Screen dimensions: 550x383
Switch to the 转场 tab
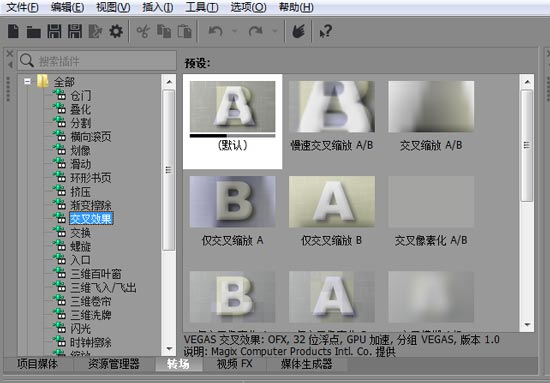(x=178, y=364)
